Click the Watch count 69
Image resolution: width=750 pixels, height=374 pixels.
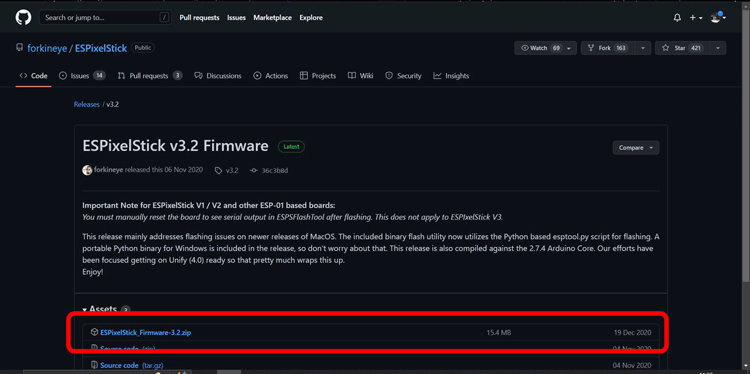pyautogui.click(x=556, y=48)
